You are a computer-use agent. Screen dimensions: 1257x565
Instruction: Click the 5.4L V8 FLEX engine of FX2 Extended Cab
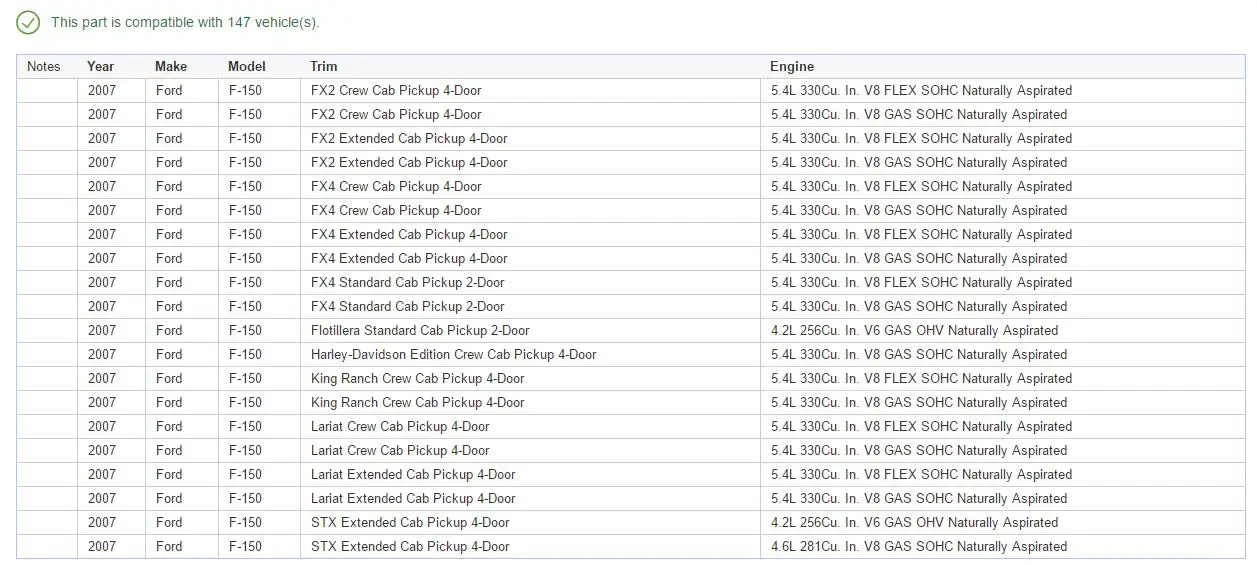coord(921,138)
